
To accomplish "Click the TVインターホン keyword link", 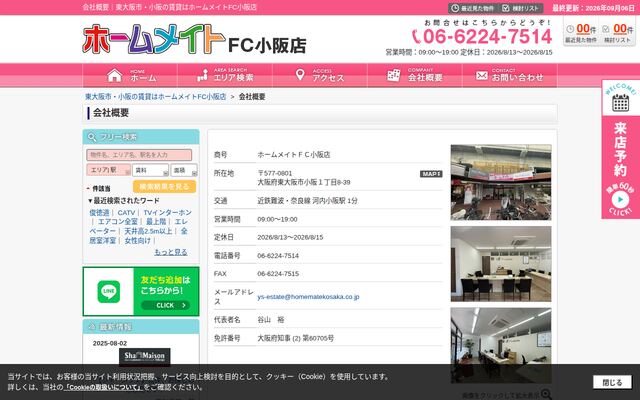I will 167,213.
